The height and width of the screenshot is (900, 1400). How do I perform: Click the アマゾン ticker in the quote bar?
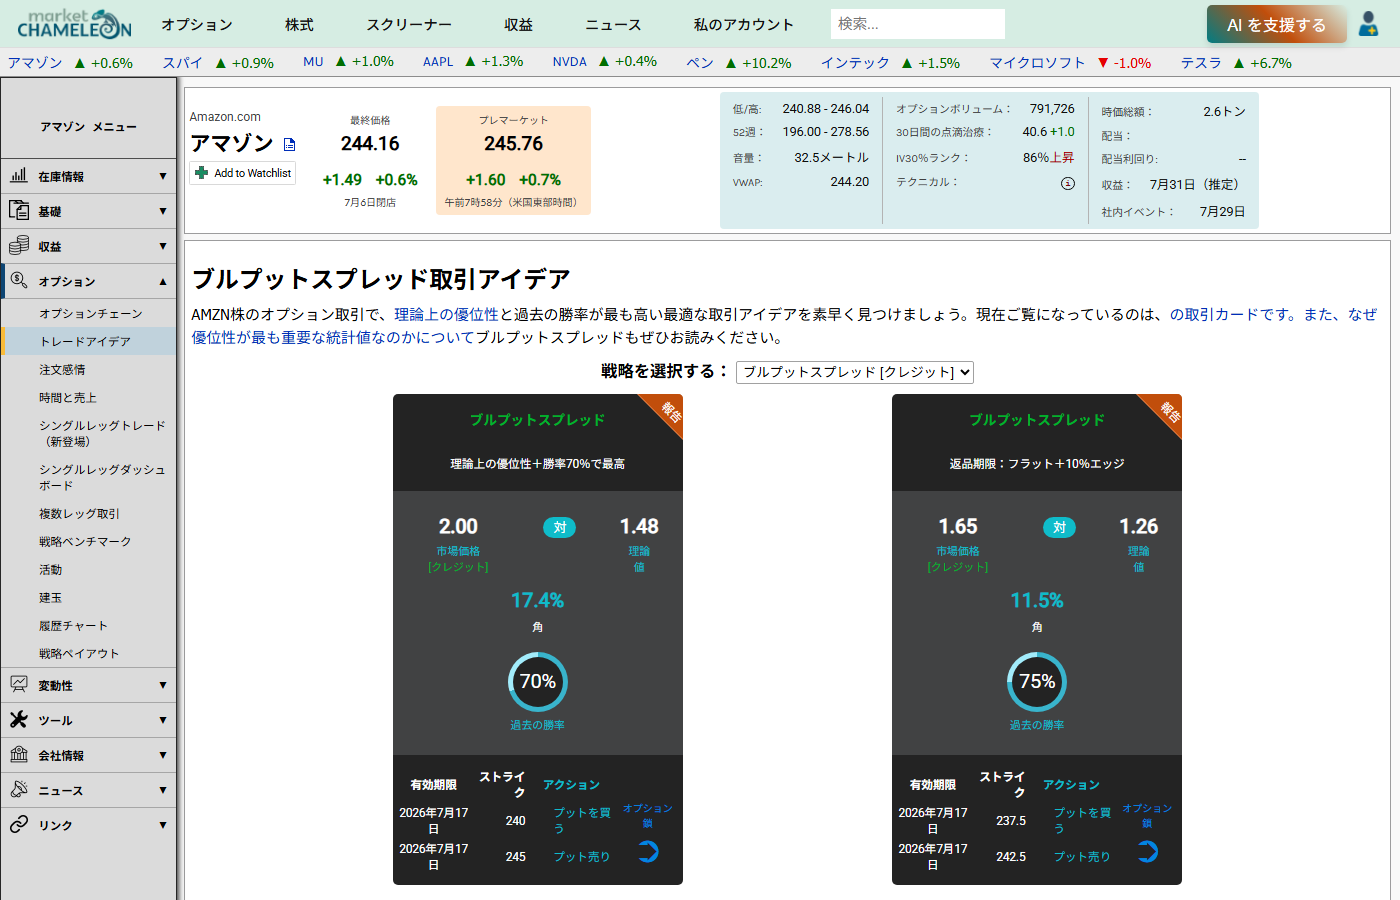click(x=35, y=62)
